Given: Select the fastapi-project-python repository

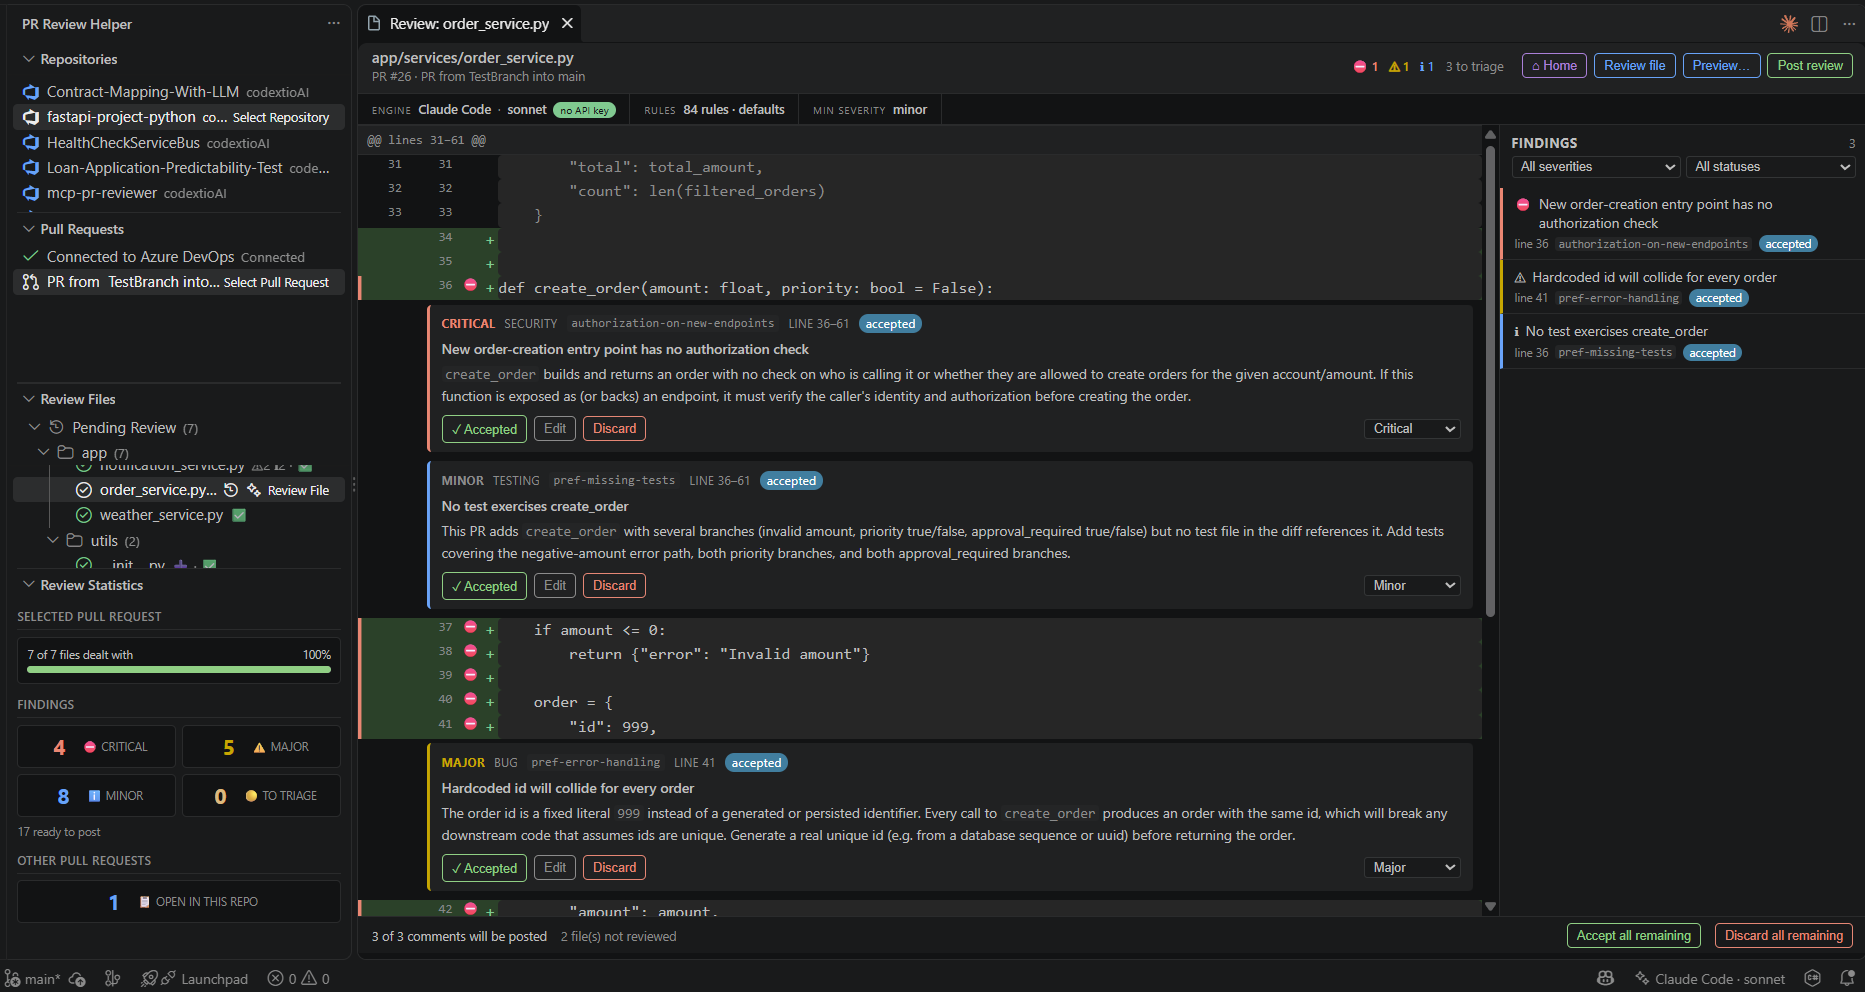Looking at the screenshot, I should pyautogui.click(x=180, y=117).
